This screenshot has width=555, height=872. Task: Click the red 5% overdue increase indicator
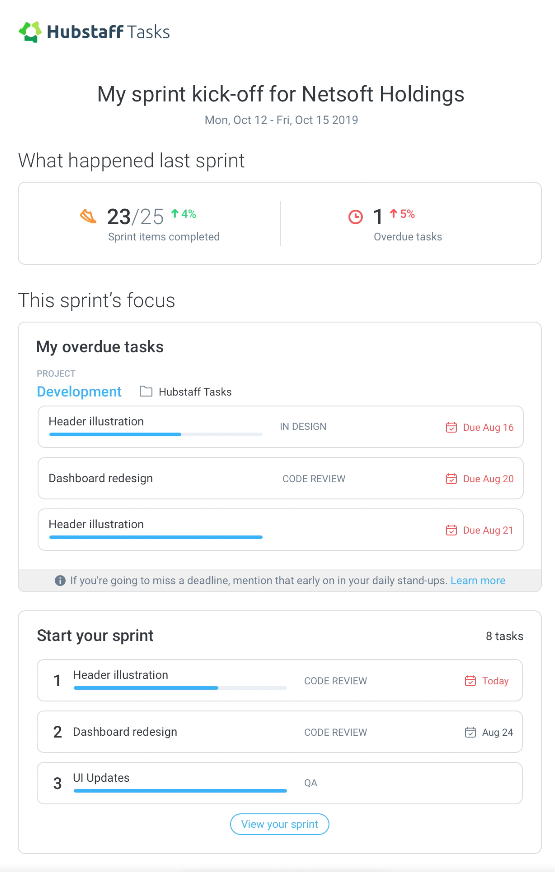(402, 214)
